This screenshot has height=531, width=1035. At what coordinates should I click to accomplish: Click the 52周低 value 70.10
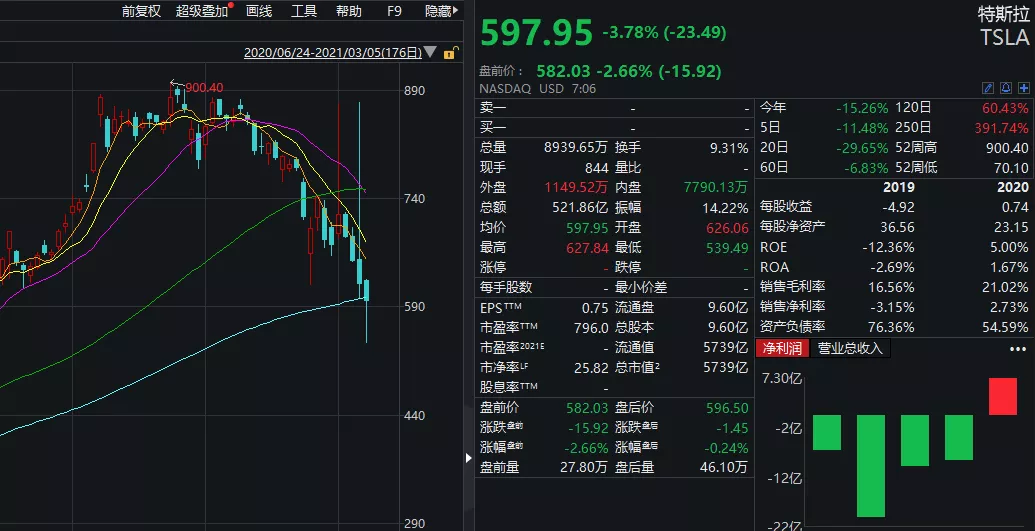(x=1011, y=168)
